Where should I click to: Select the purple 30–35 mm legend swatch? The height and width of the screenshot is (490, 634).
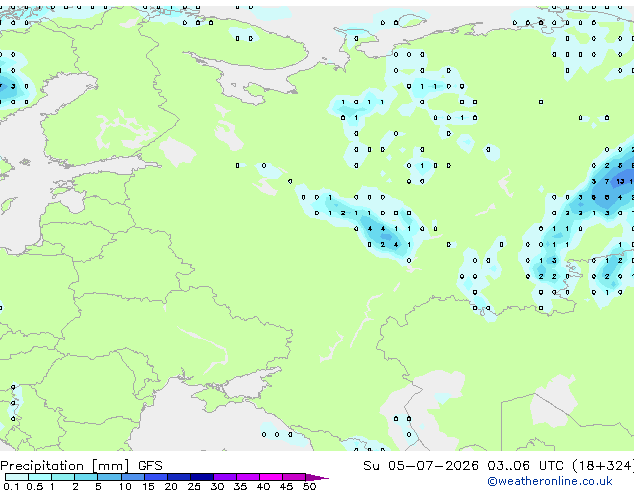(225, 477)
